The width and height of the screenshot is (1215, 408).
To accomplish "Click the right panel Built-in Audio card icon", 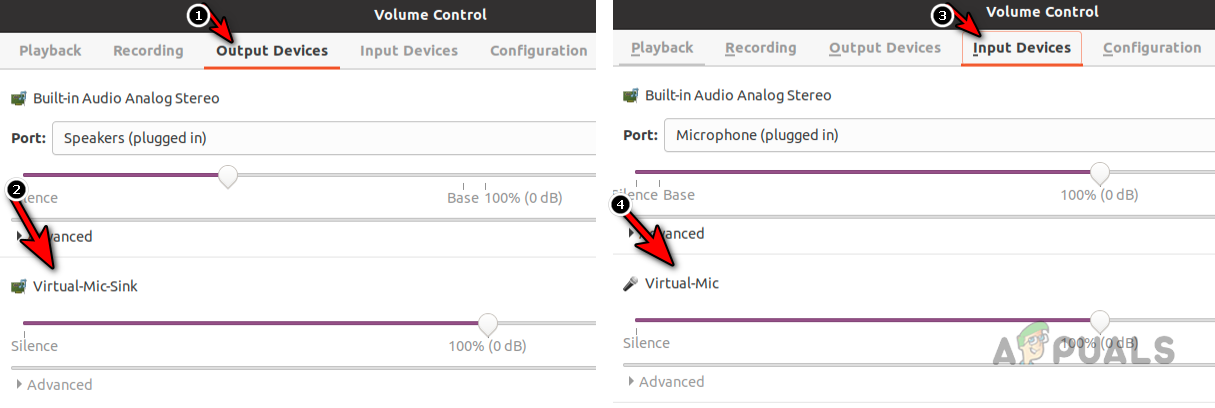I will (630, 96).
